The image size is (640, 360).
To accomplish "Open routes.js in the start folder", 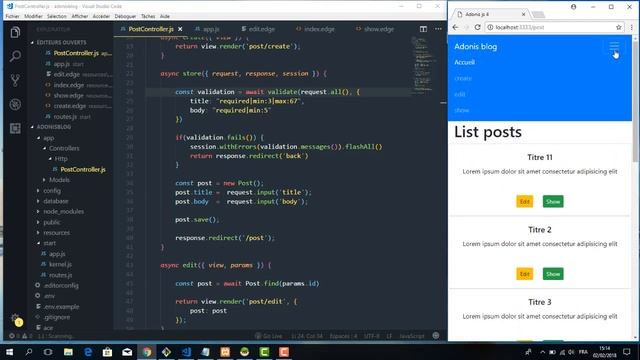I will click(x=60, y=275).
